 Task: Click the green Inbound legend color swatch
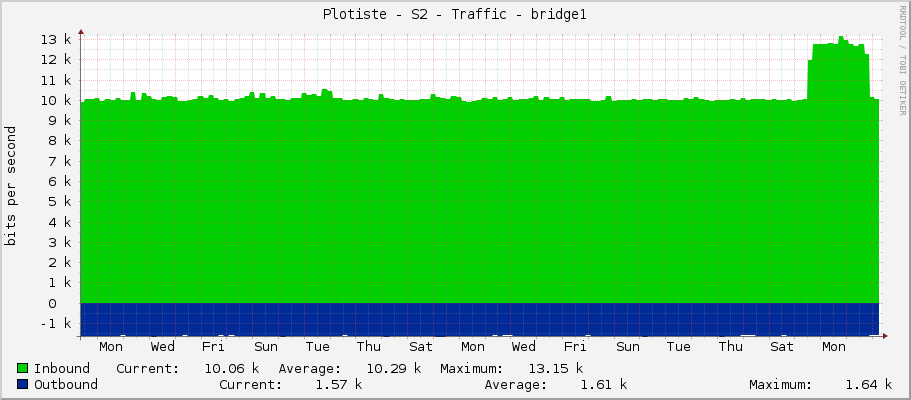coord(23,368)
